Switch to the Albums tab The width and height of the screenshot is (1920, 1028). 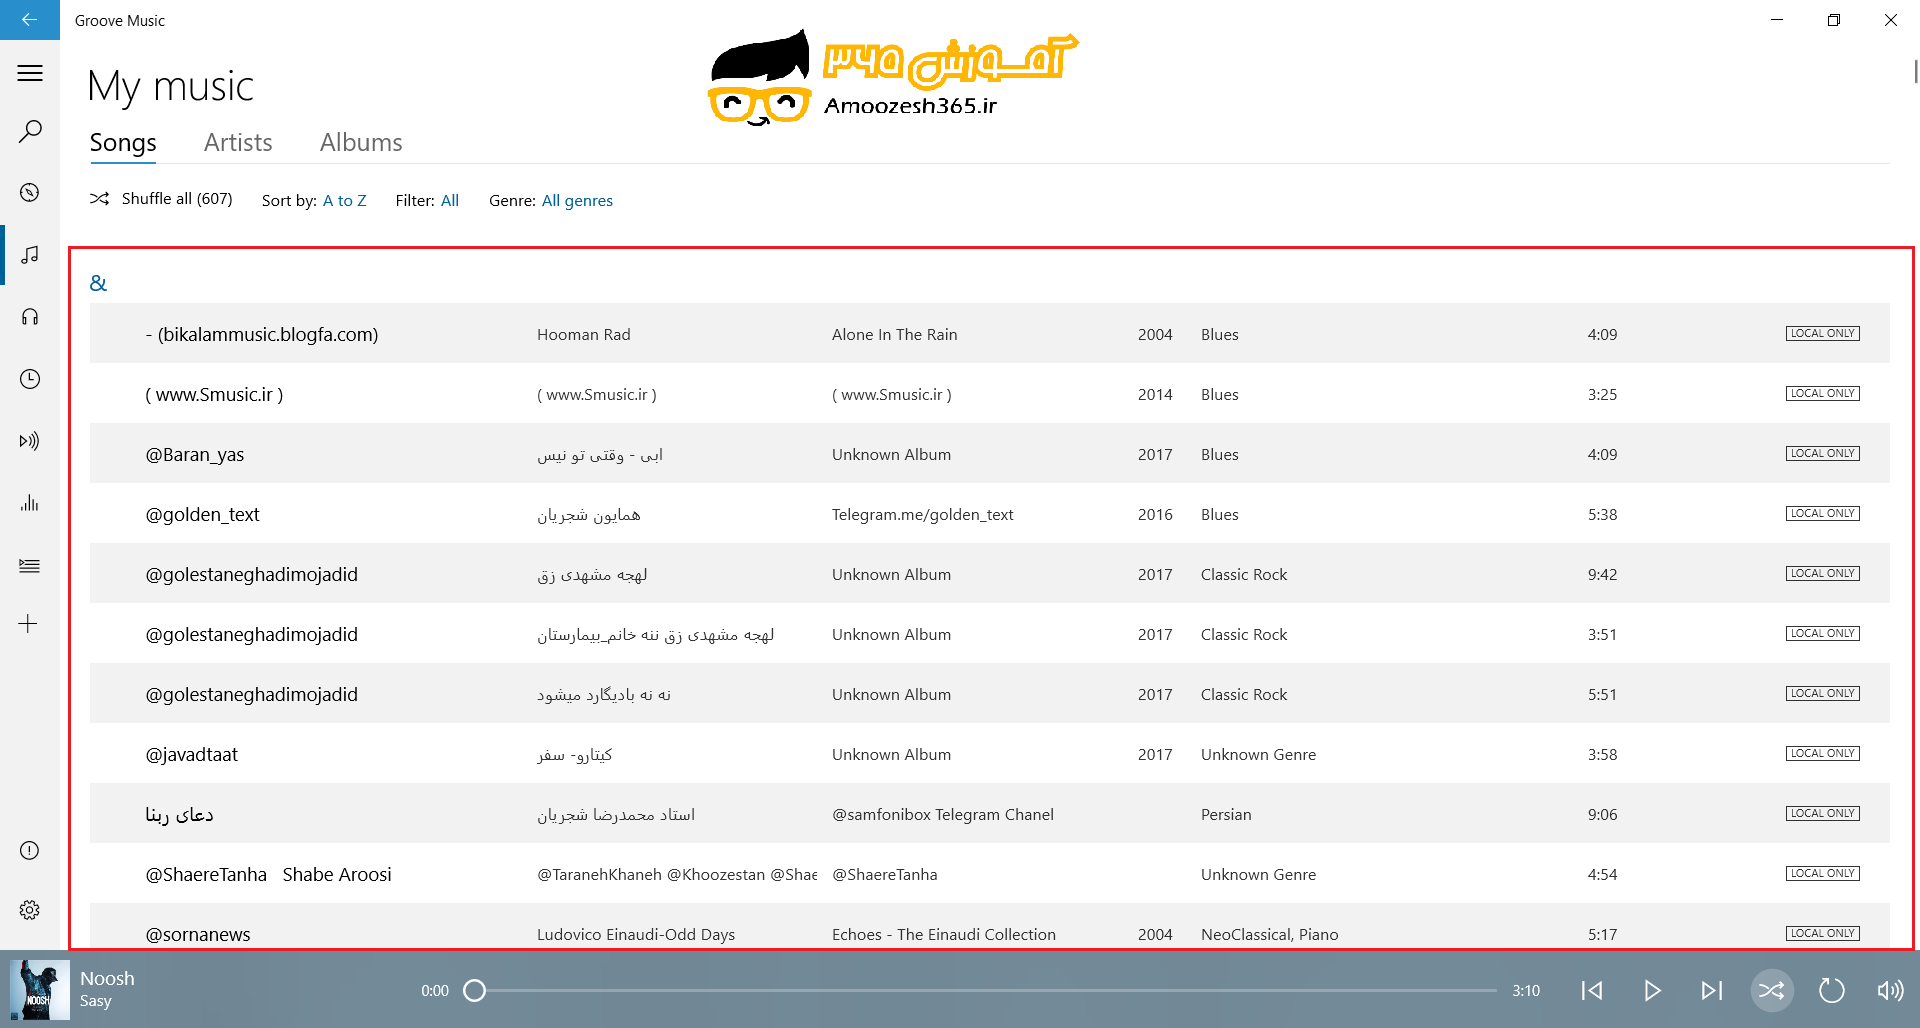(x=361, y=142)
